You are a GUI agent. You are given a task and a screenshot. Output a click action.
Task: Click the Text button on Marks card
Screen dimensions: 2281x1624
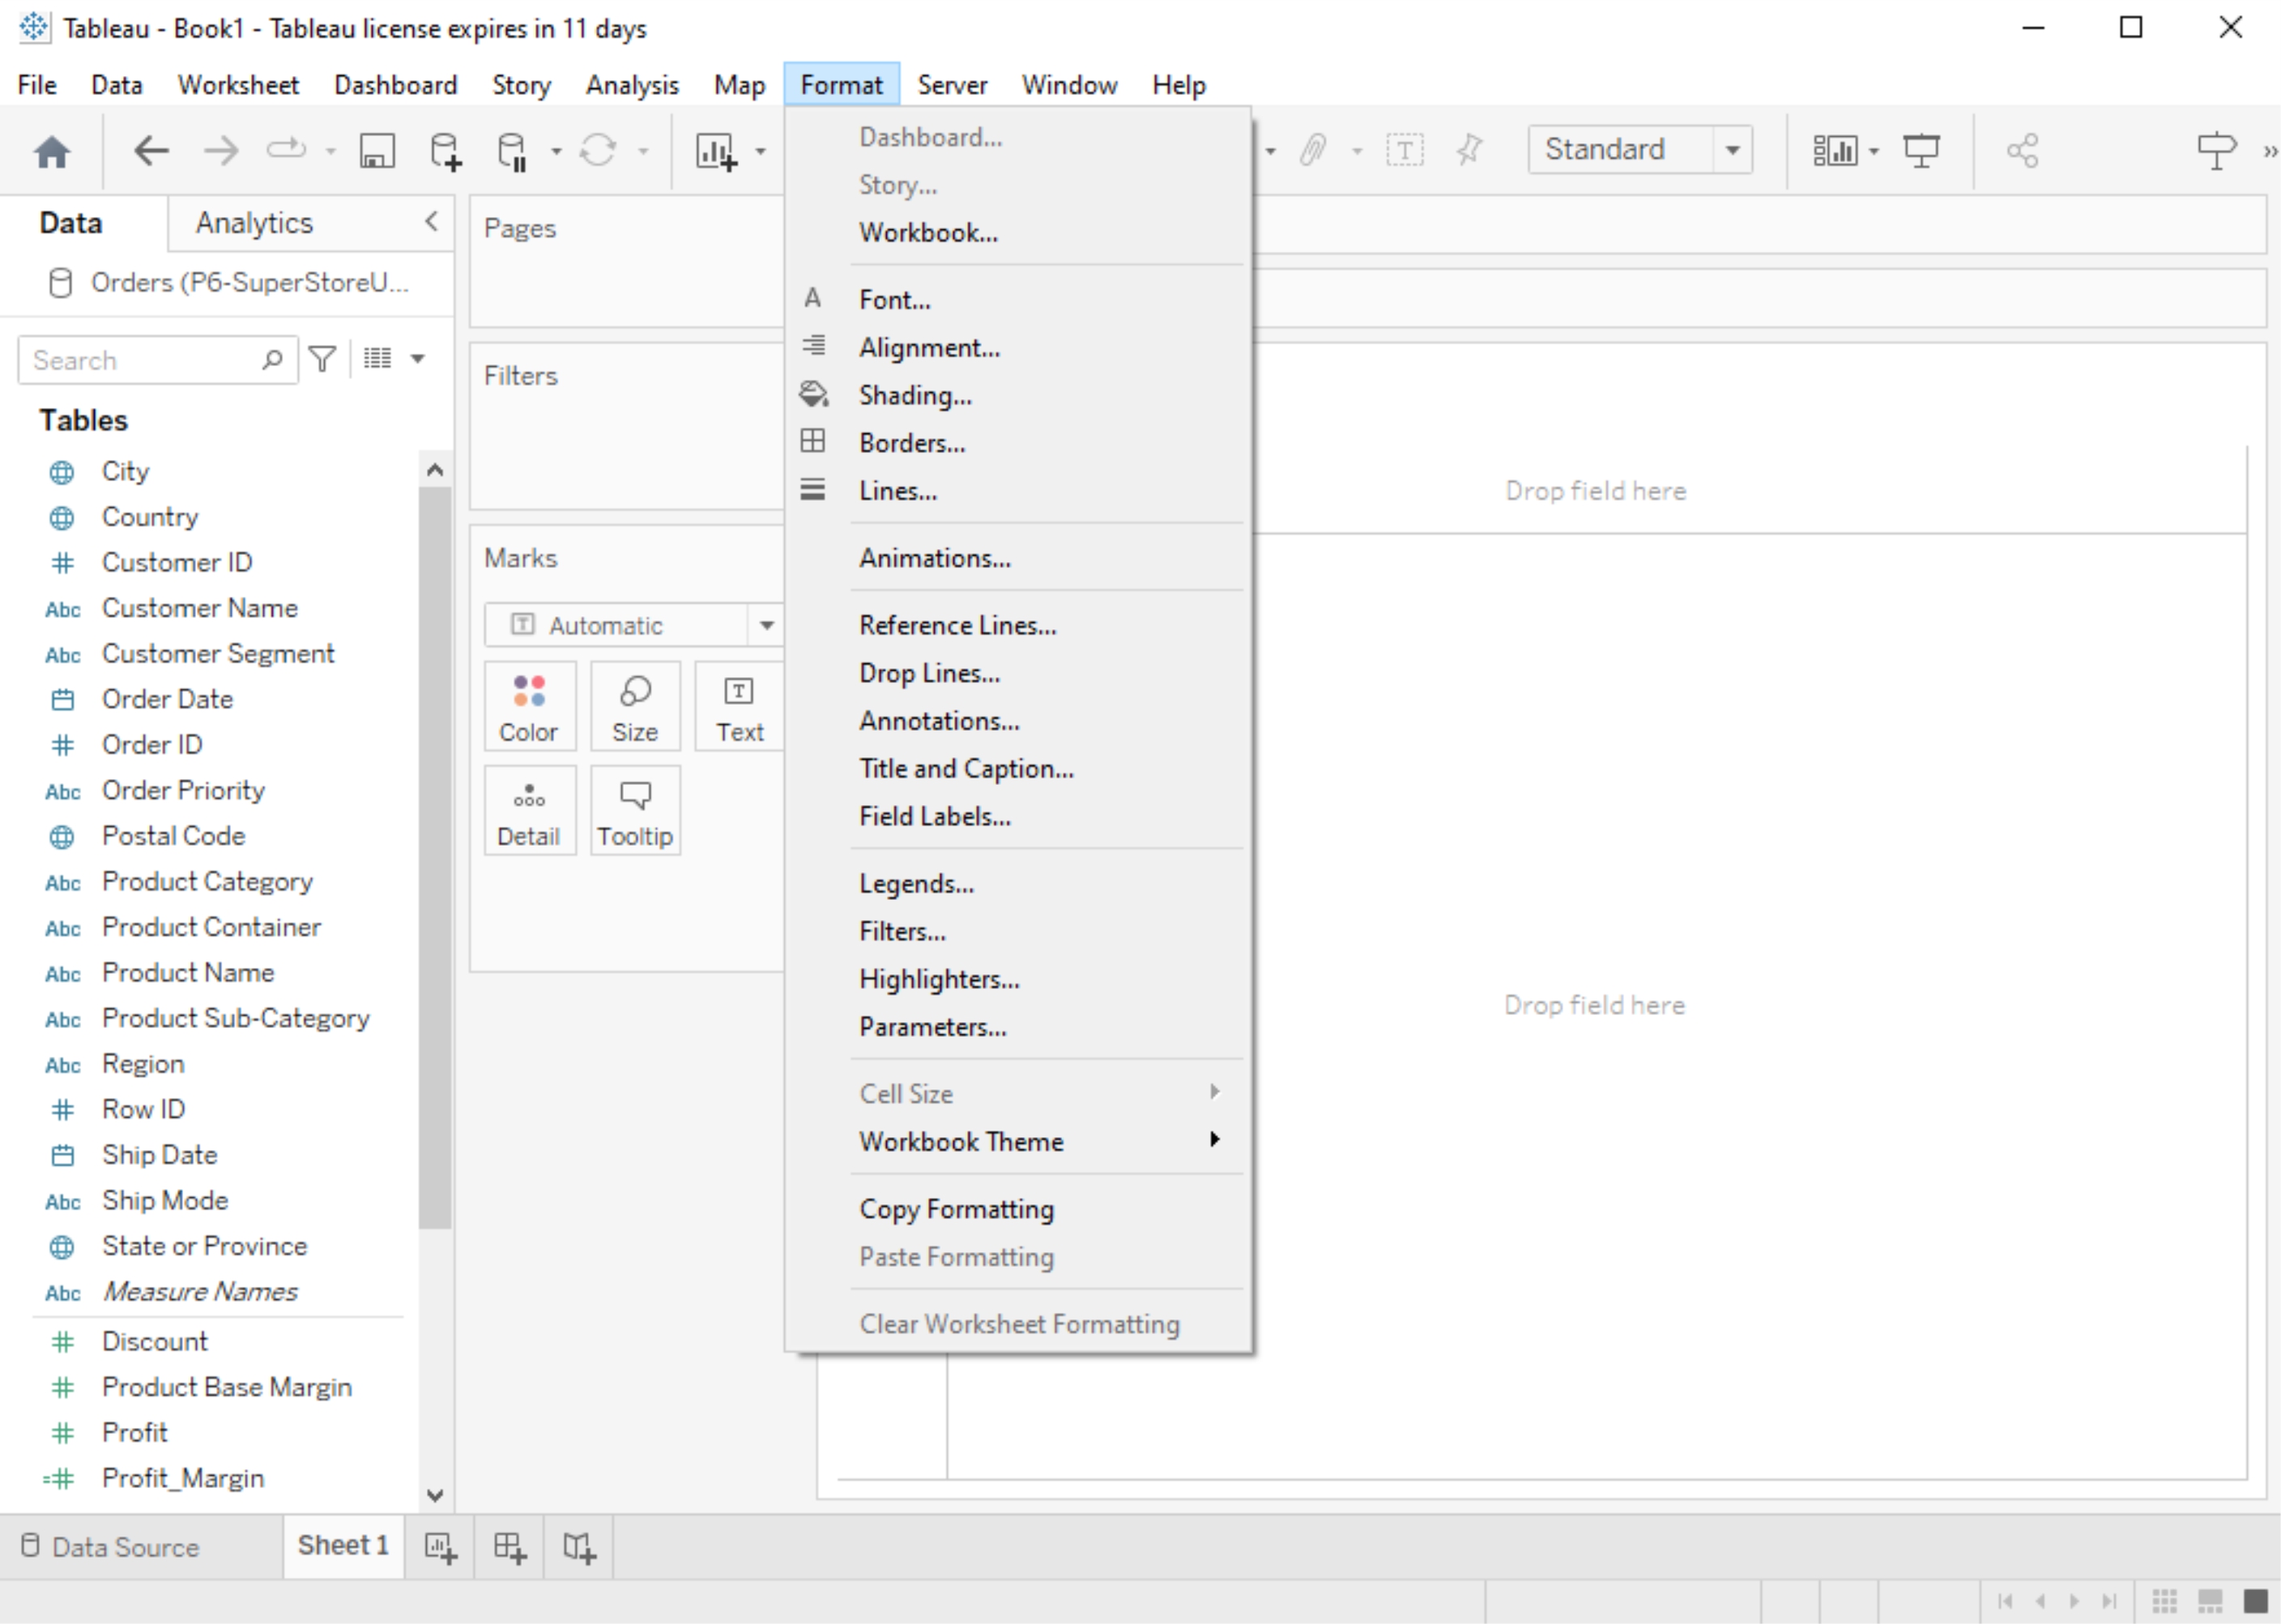click(740, 706)
